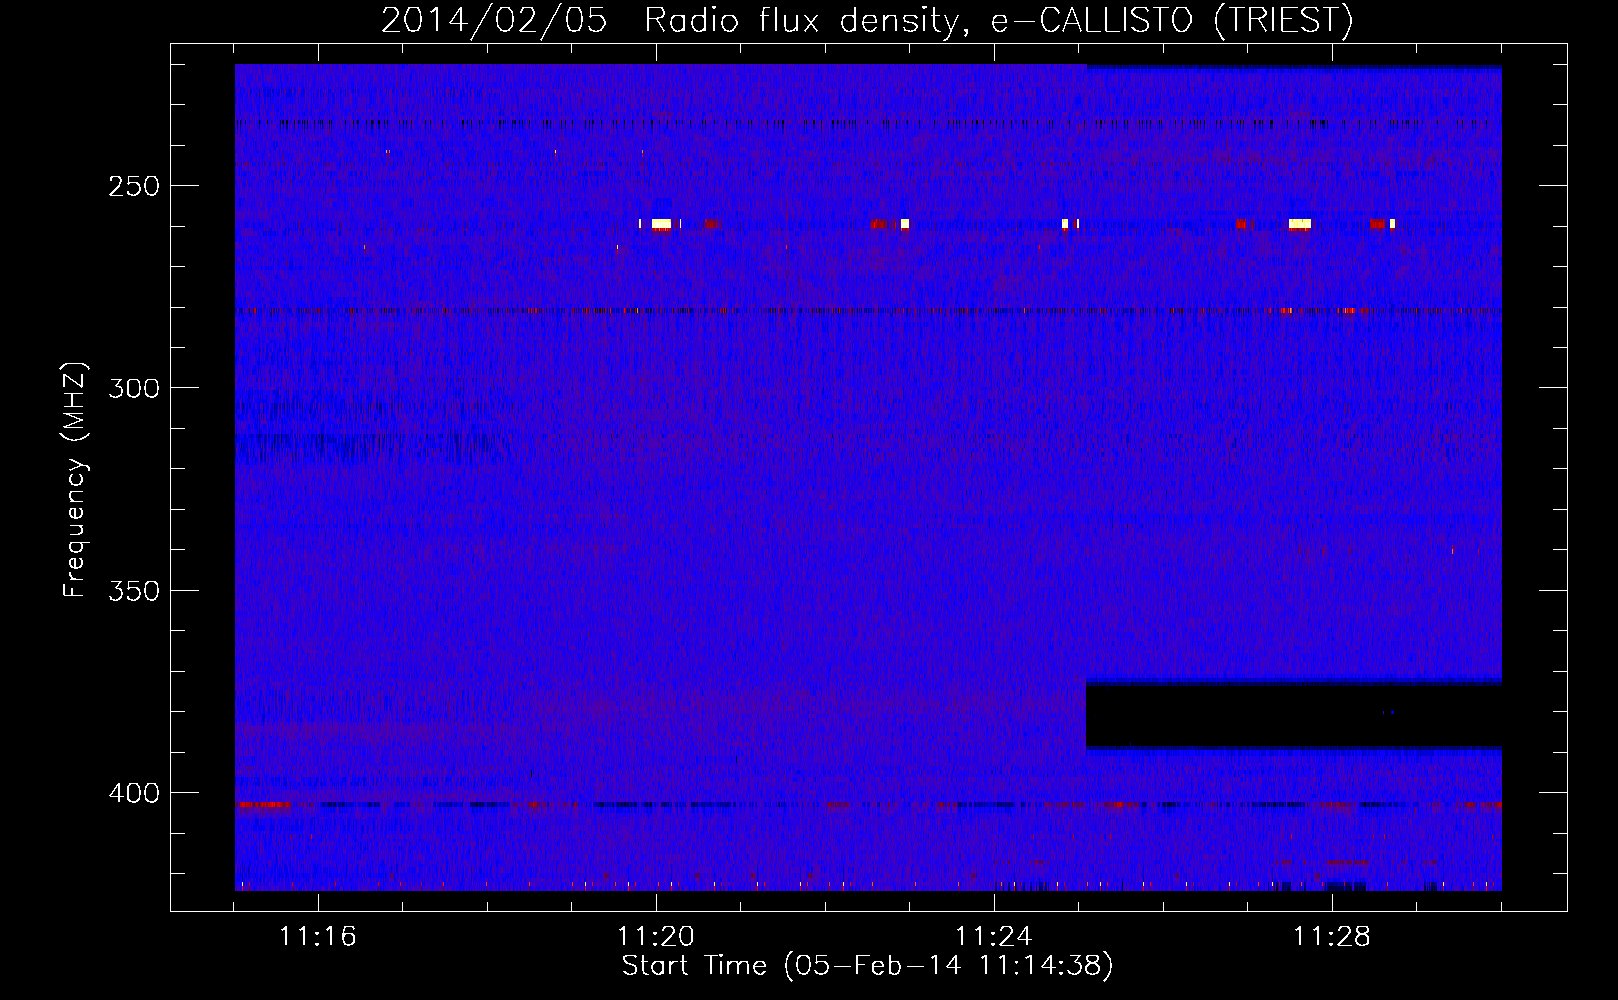Click the 11:28 time tick label
Viewport: 1618px width, 1000px height.
(x=1332, y=937)
